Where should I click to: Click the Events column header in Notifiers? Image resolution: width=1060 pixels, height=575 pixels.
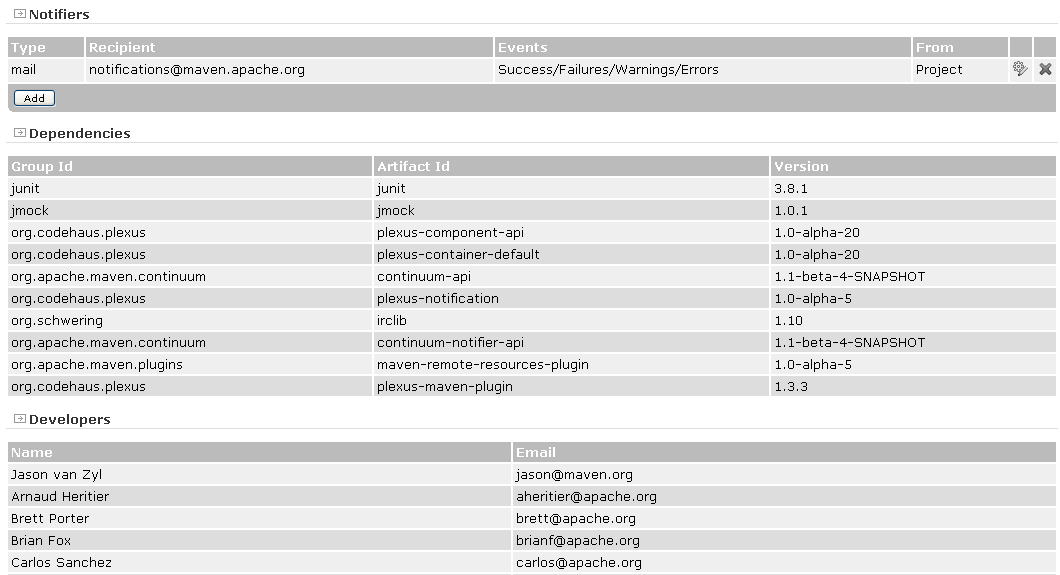[x=522, y=47]
